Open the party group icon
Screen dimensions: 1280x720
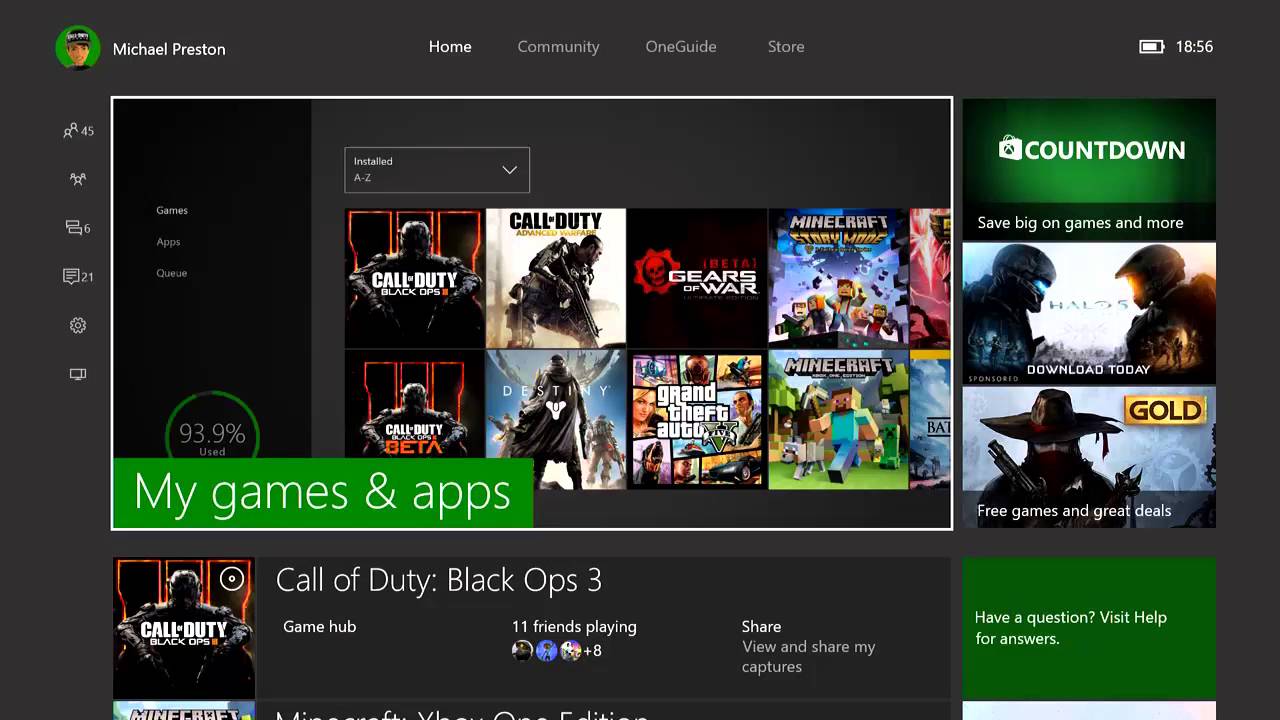pos(78,179)
